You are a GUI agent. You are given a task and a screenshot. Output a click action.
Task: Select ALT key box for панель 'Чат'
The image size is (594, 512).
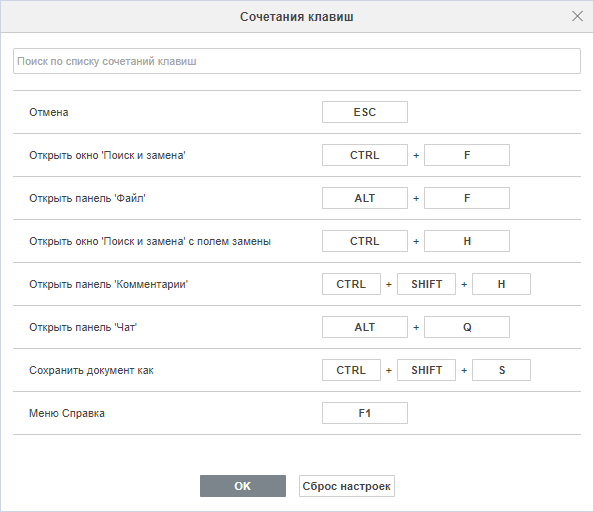coord(365,327)
